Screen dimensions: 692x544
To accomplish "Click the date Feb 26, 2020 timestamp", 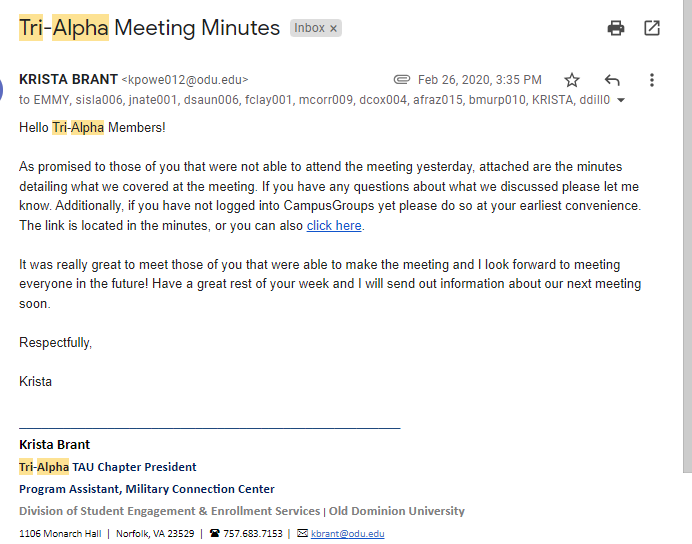I will [480, 80].
